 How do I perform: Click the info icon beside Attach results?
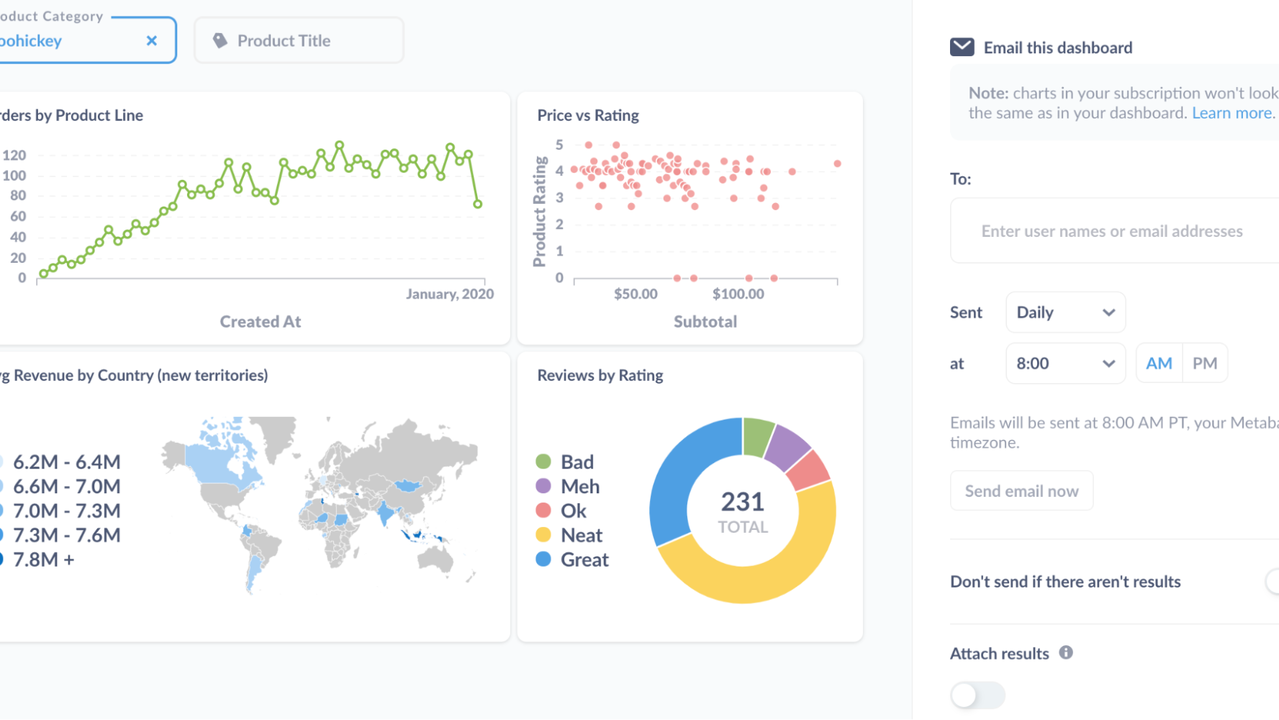[1065, 653]
